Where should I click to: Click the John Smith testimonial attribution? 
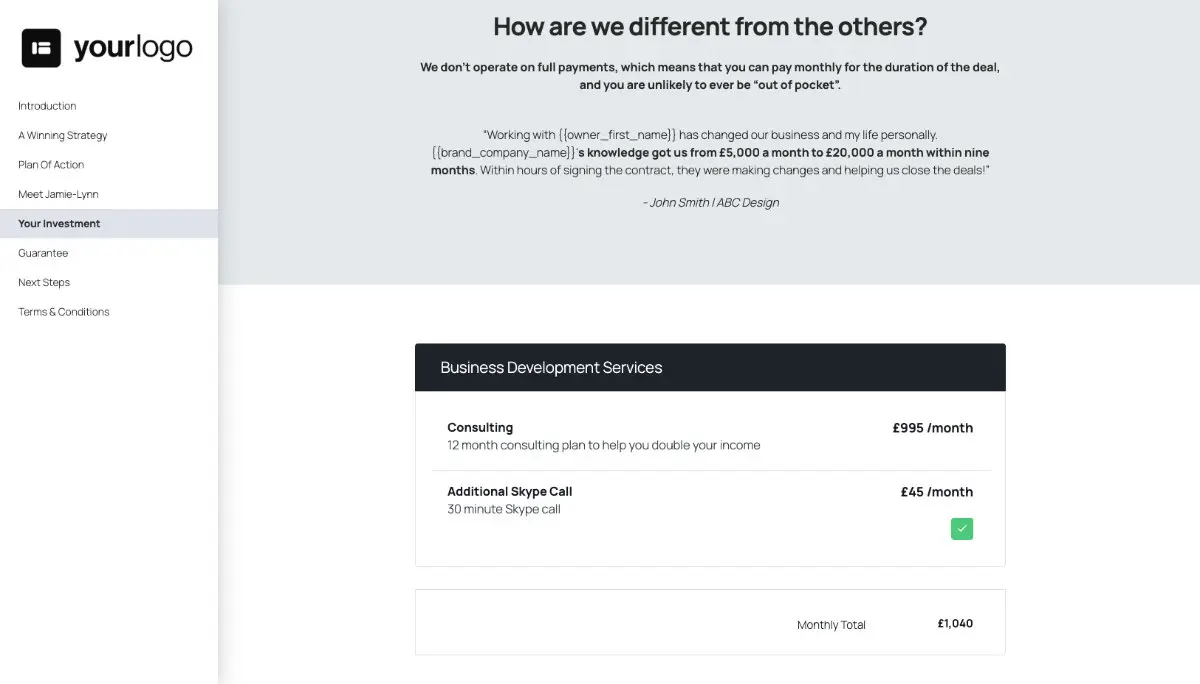710,202
